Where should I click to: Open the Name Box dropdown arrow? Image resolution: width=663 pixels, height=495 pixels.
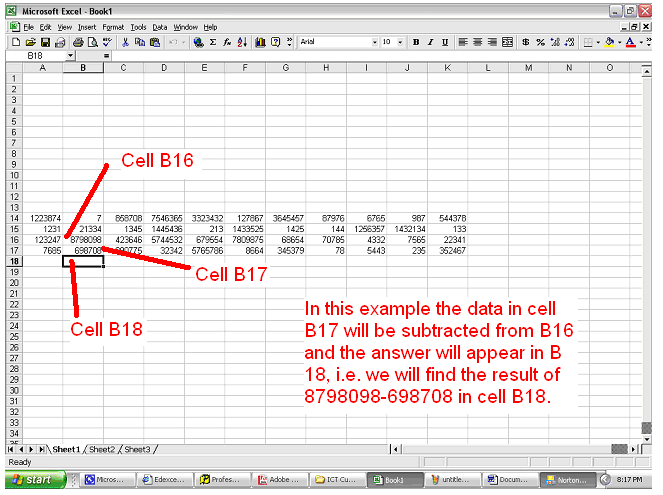click(x=70, y=56)
